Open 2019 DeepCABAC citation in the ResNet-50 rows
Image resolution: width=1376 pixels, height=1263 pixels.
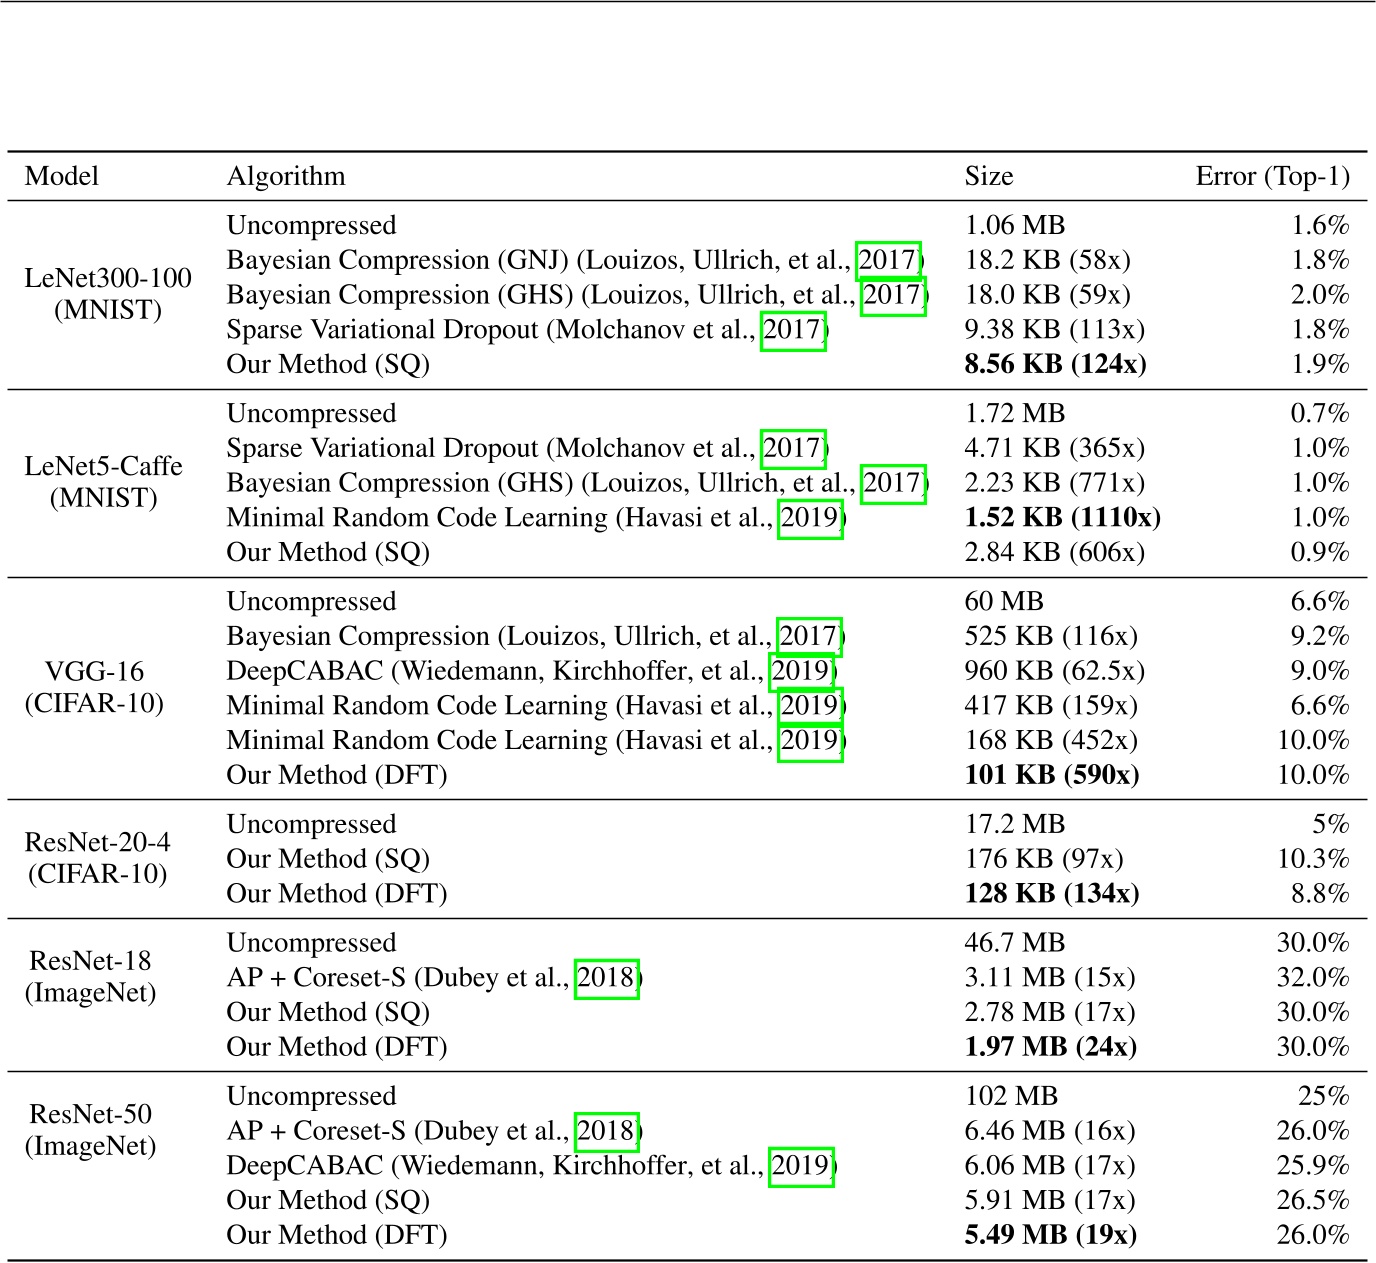coord(801,1166)
